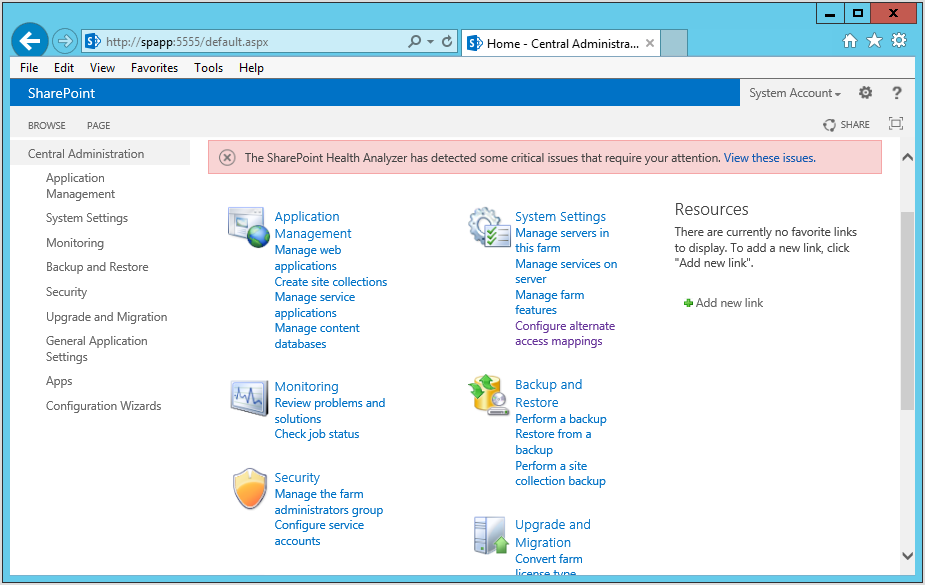925x585 pixels.
Task: Close the Home - Central Administration tab
Action: pos(650,43)
